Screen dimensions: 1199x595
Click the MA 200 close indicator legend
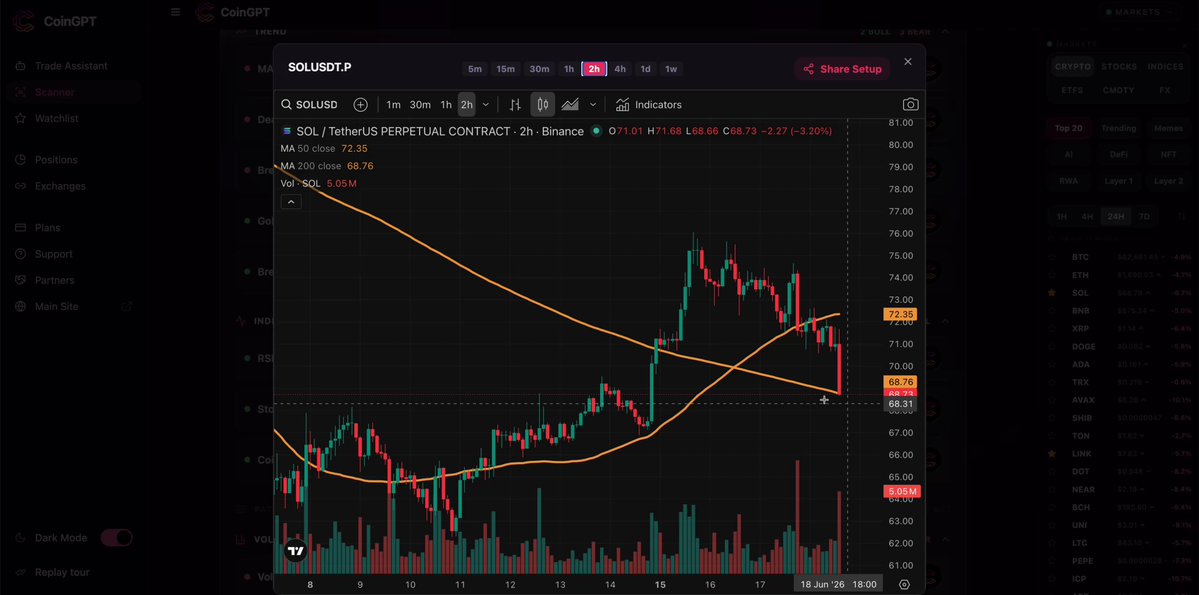(x=327, y=166)
